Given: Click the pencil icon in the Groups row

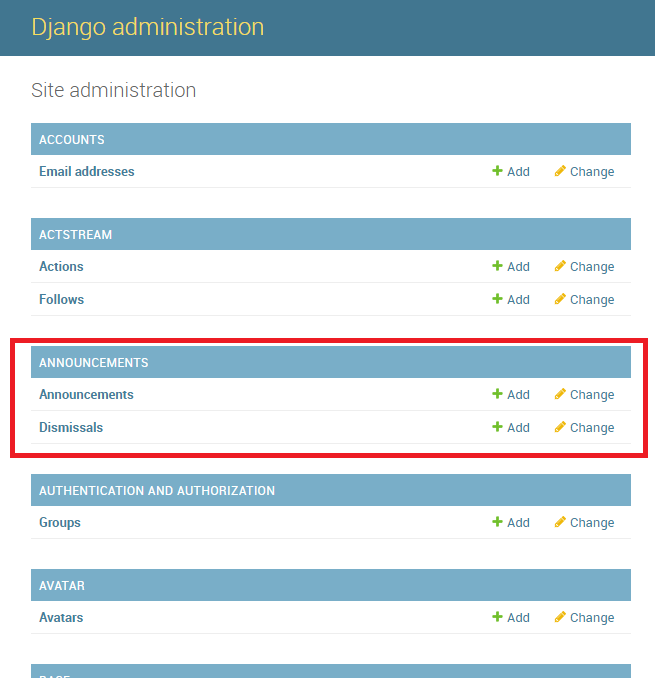Looking at the screenshot, I should pos(560,522).
